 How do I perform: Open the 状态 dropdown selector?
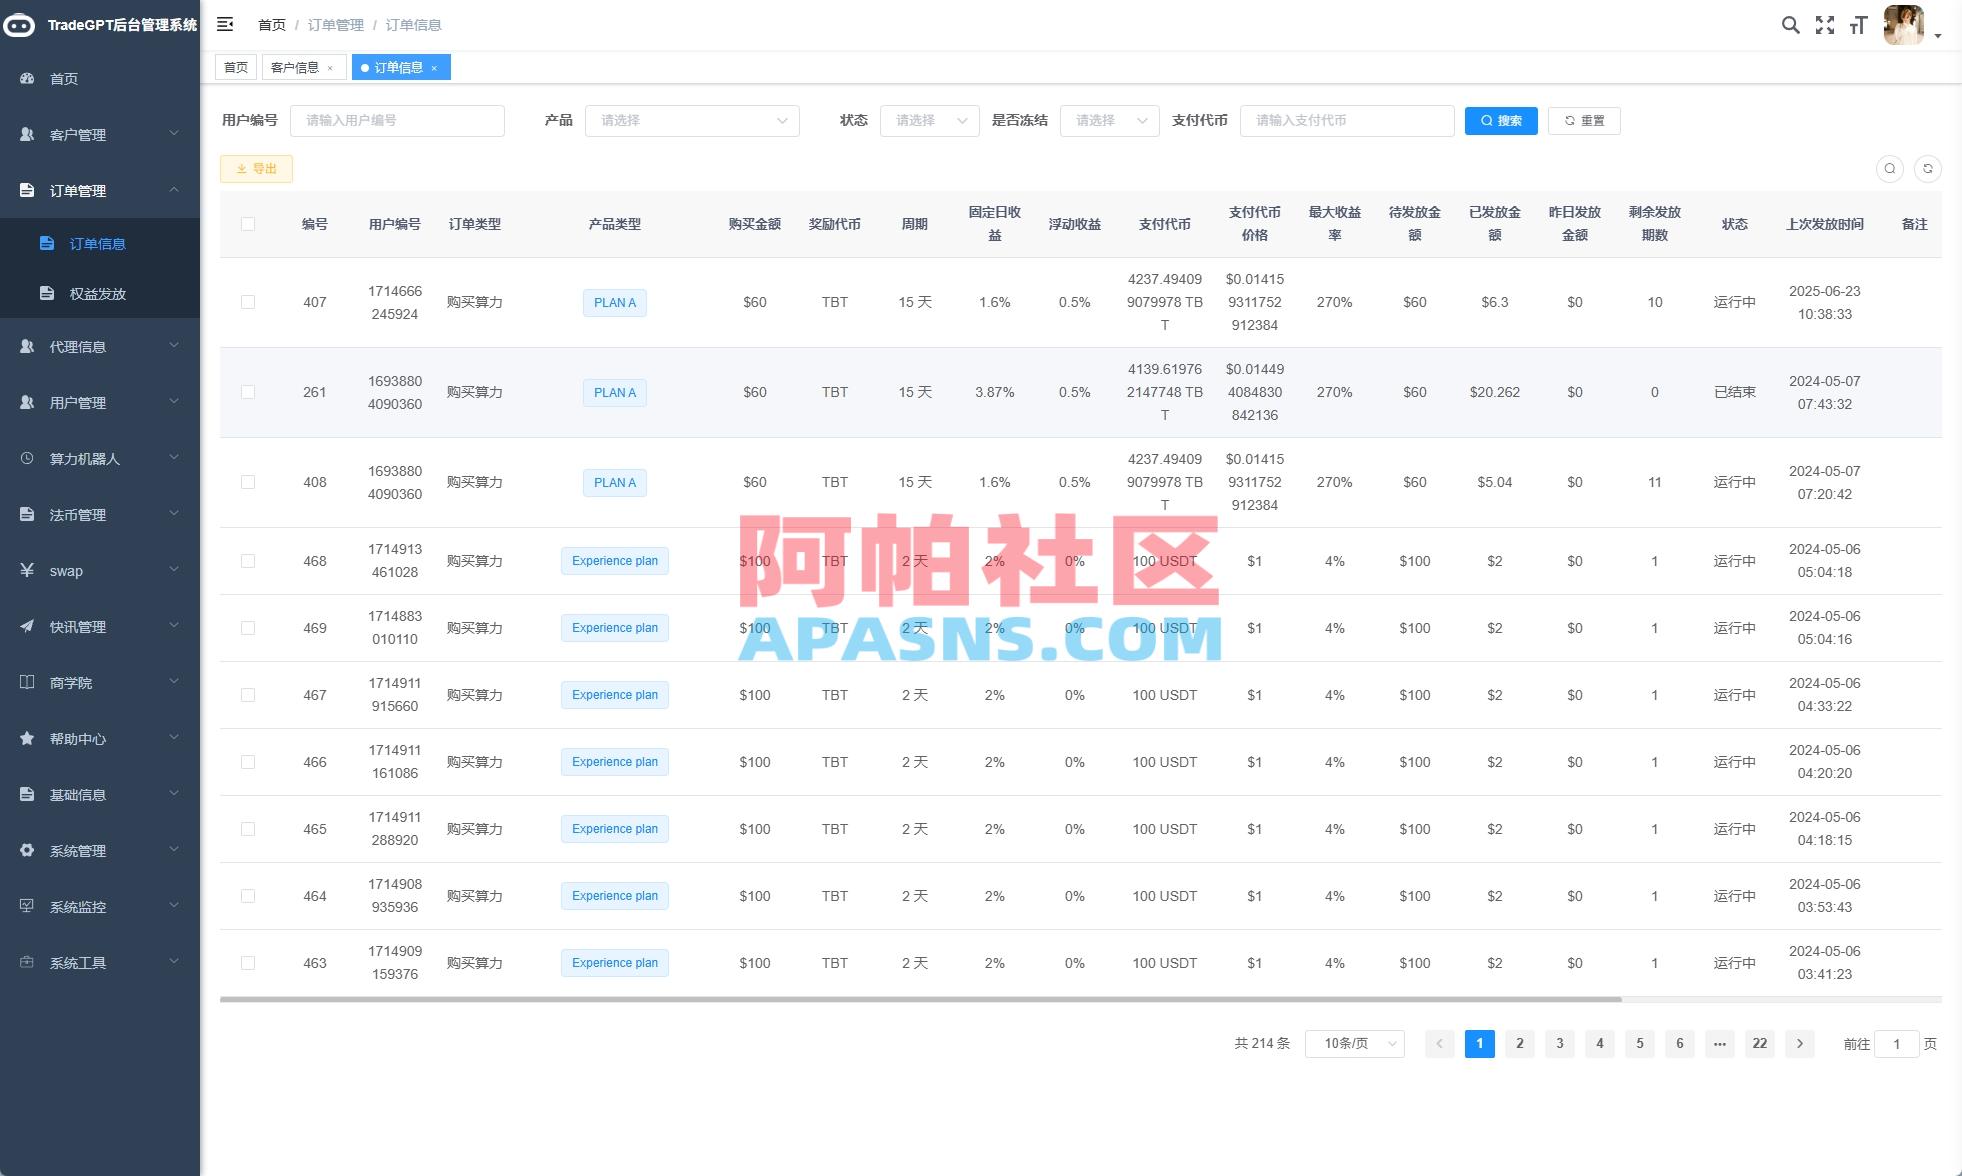pyautogui.click(x=928, y=120)
